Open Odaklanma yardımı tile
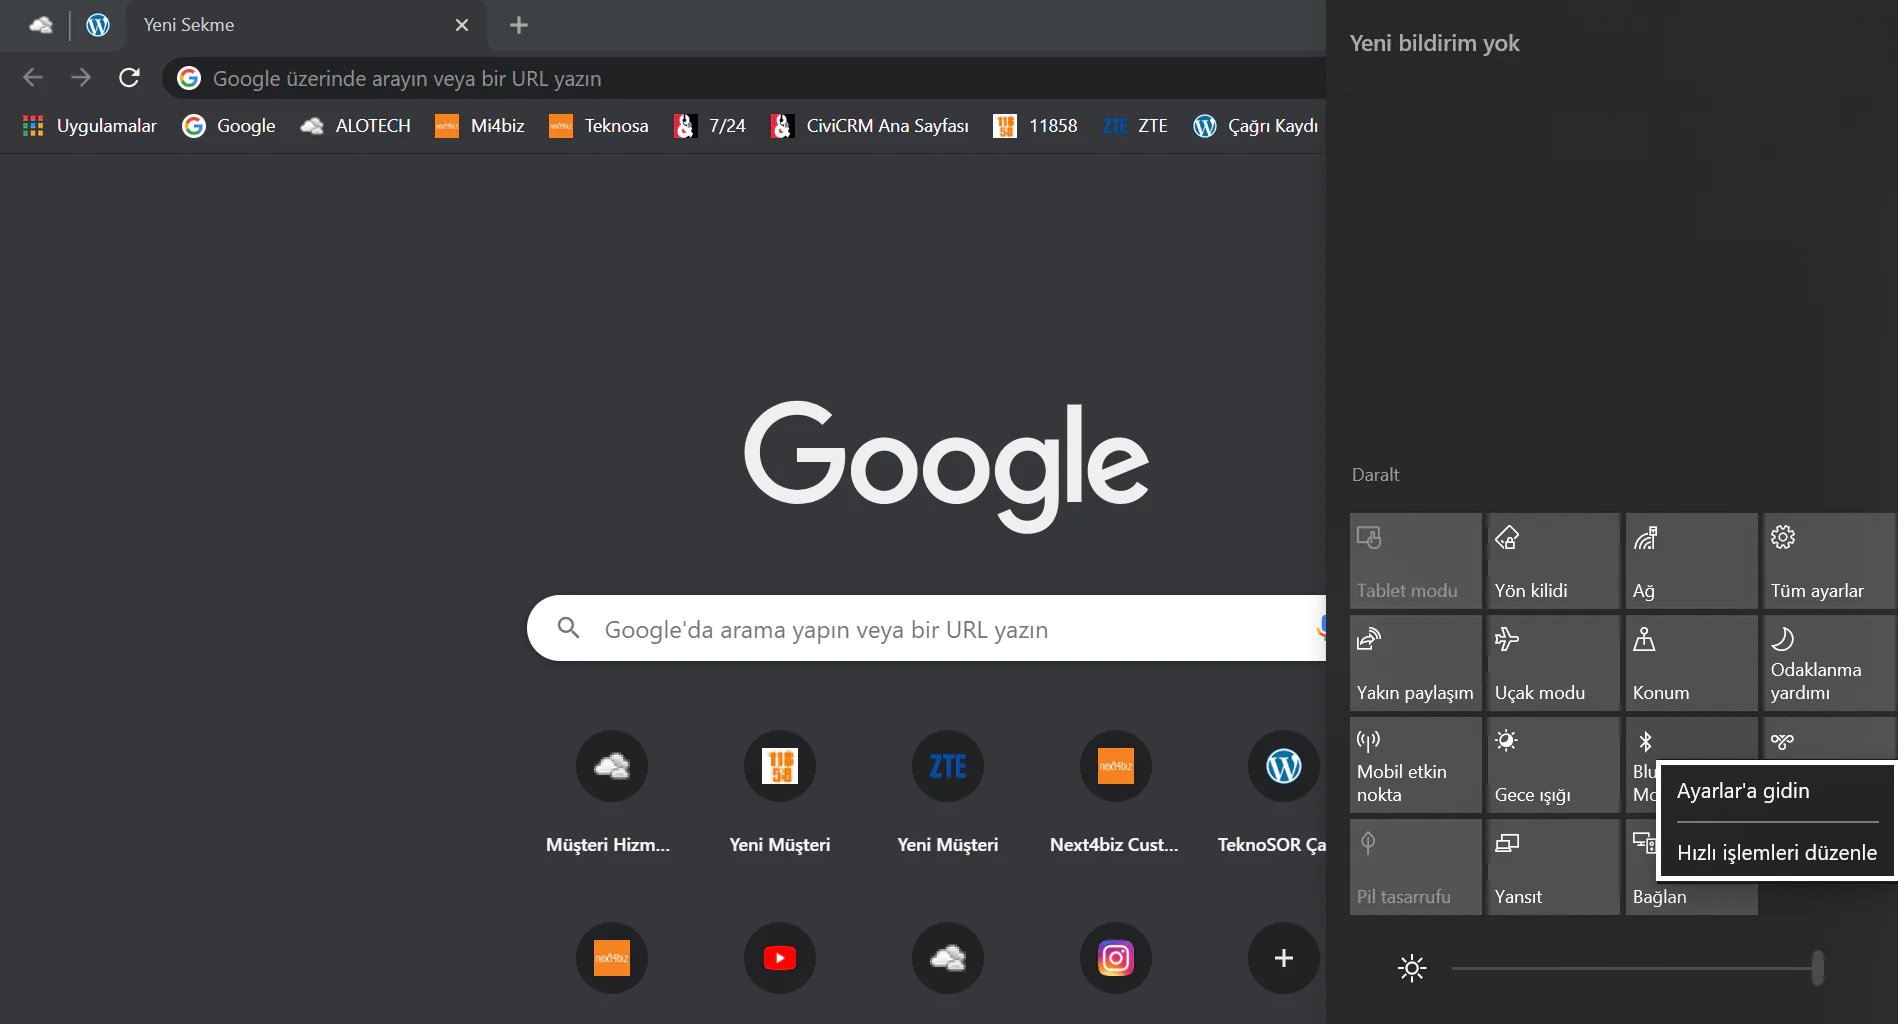The height and width of the screenshot is (1024, 1898). pos(1827,663)
